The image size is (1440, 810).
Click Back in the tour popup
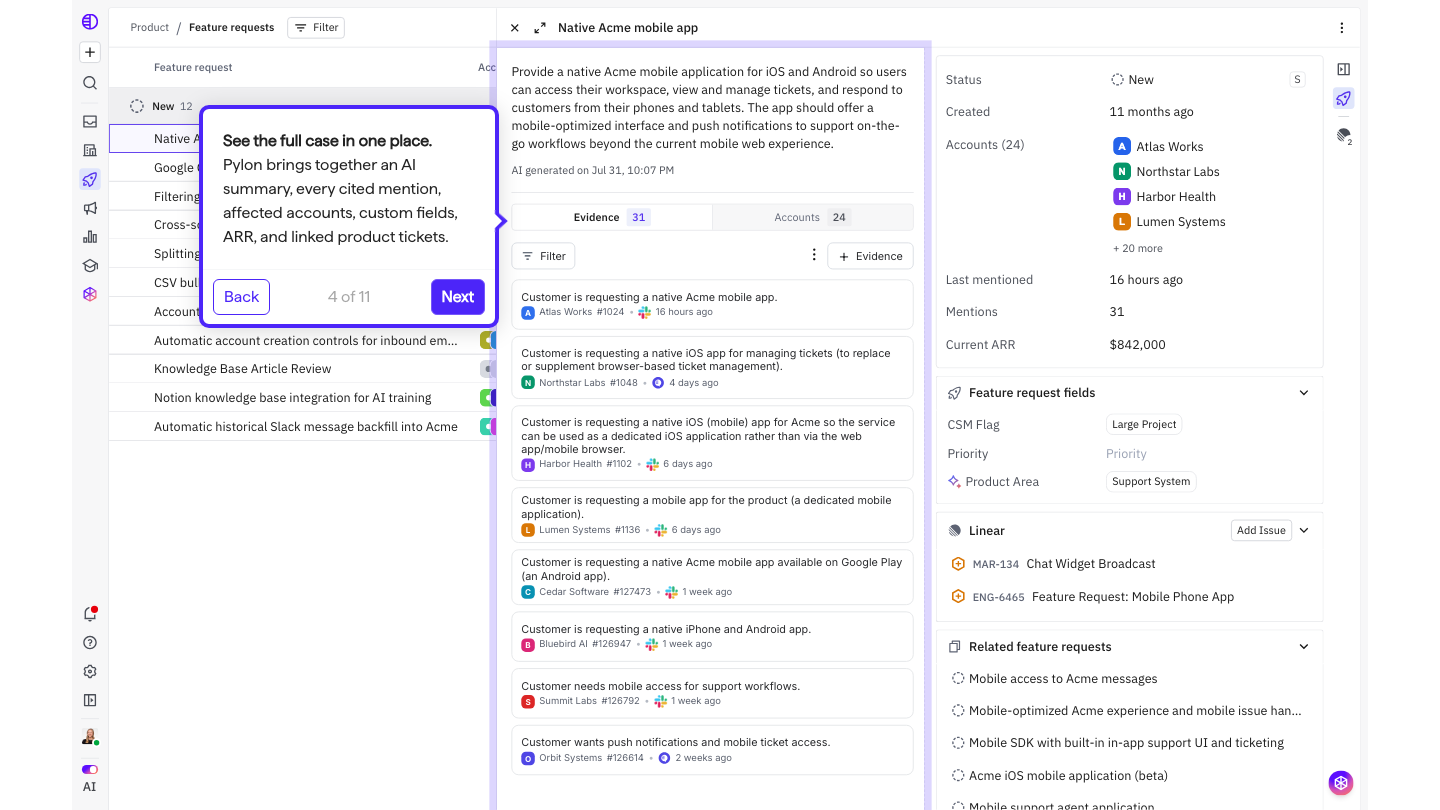[241, 297]
